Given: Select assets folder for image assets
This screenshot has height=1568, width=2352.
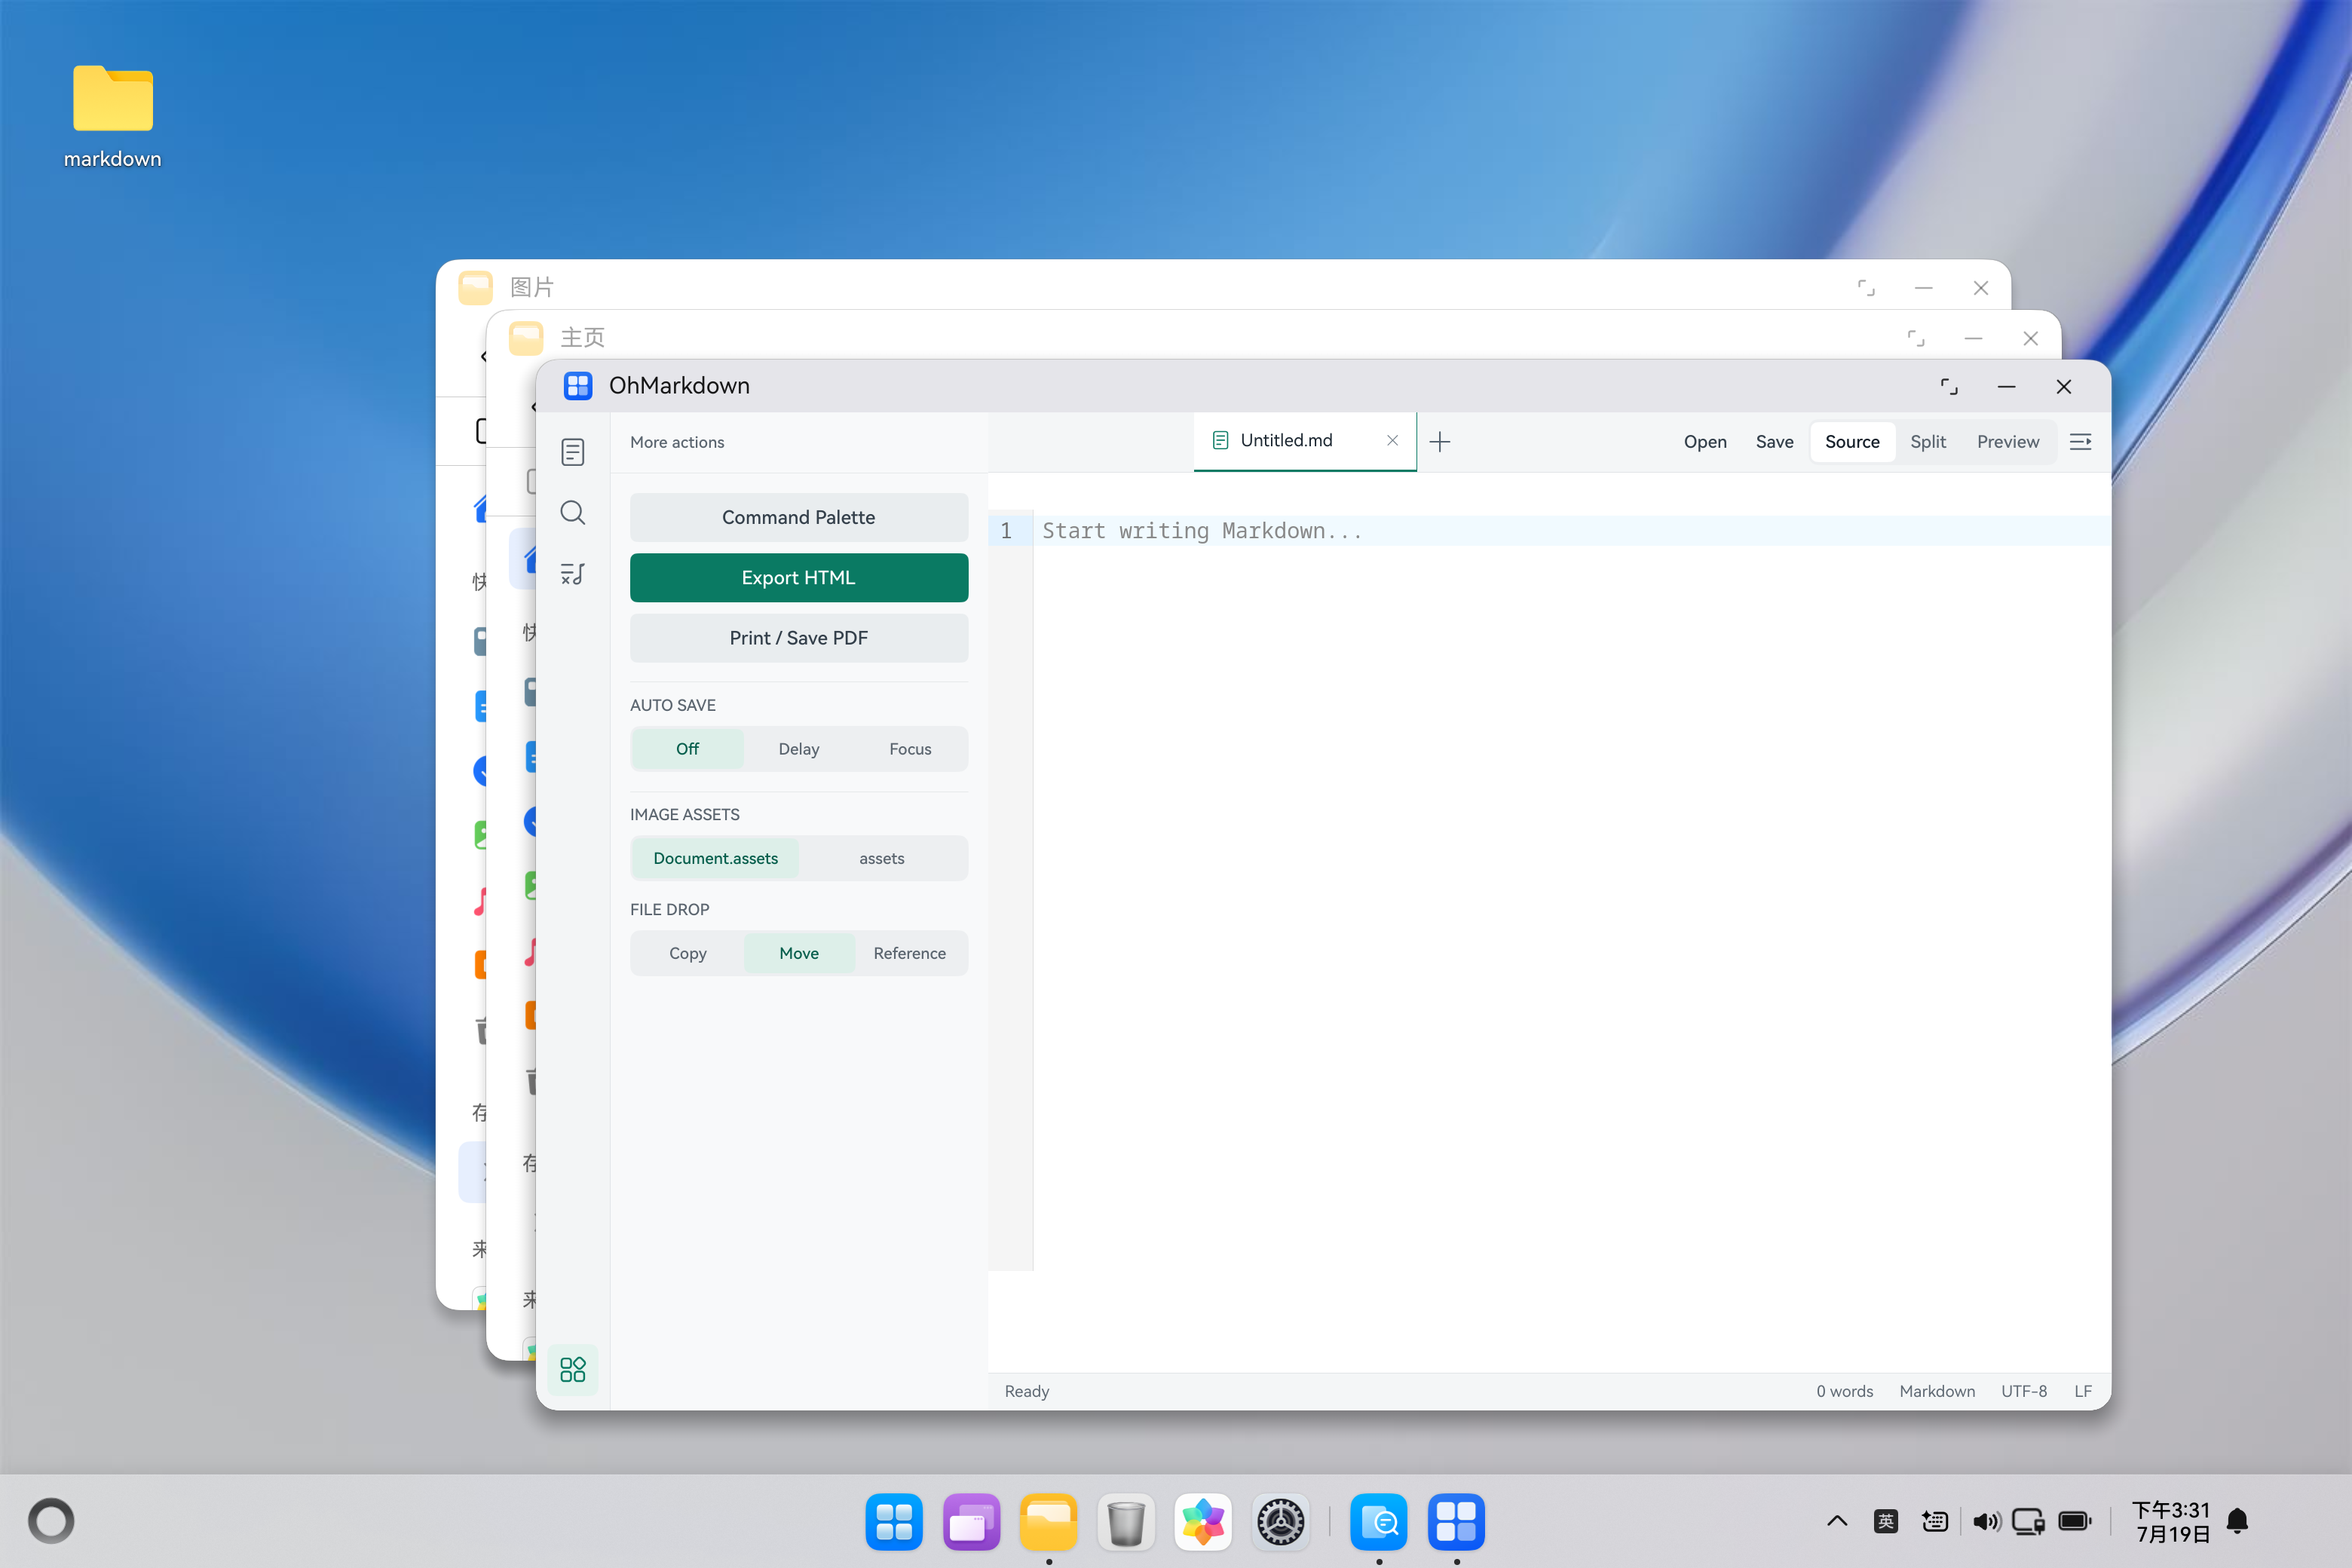Looking at the screenshot, I should pos(882,858).
